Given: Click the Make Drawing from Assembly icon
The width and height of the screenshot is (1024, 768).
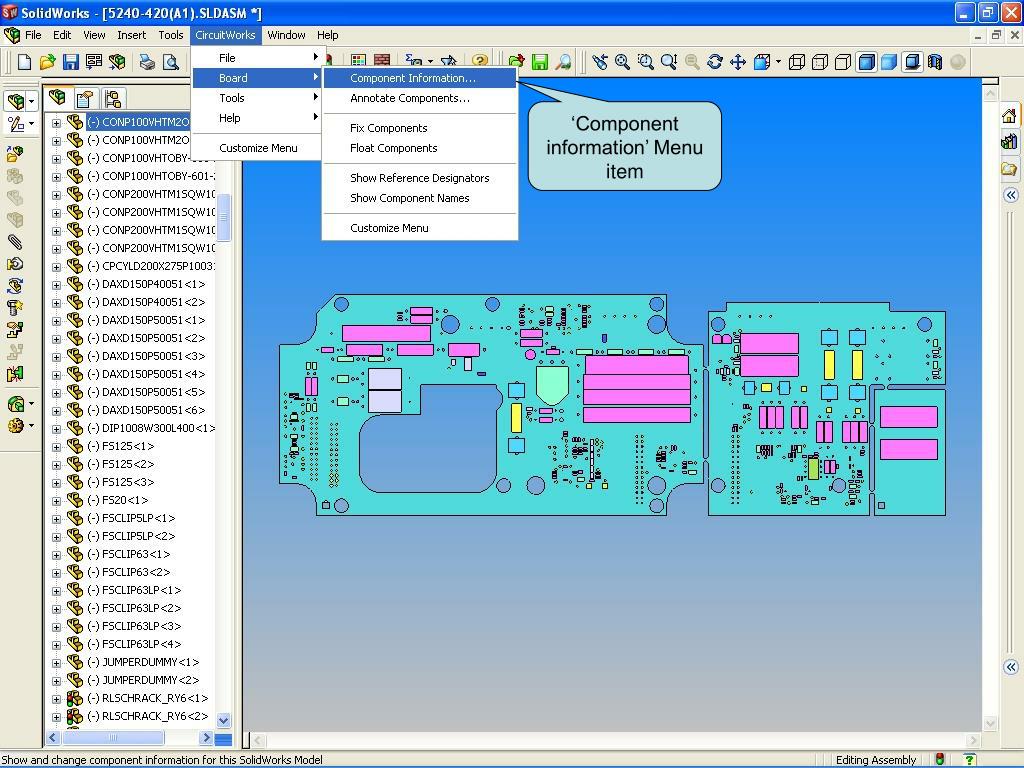Looking at the screenshot, I should click(93, 62).
